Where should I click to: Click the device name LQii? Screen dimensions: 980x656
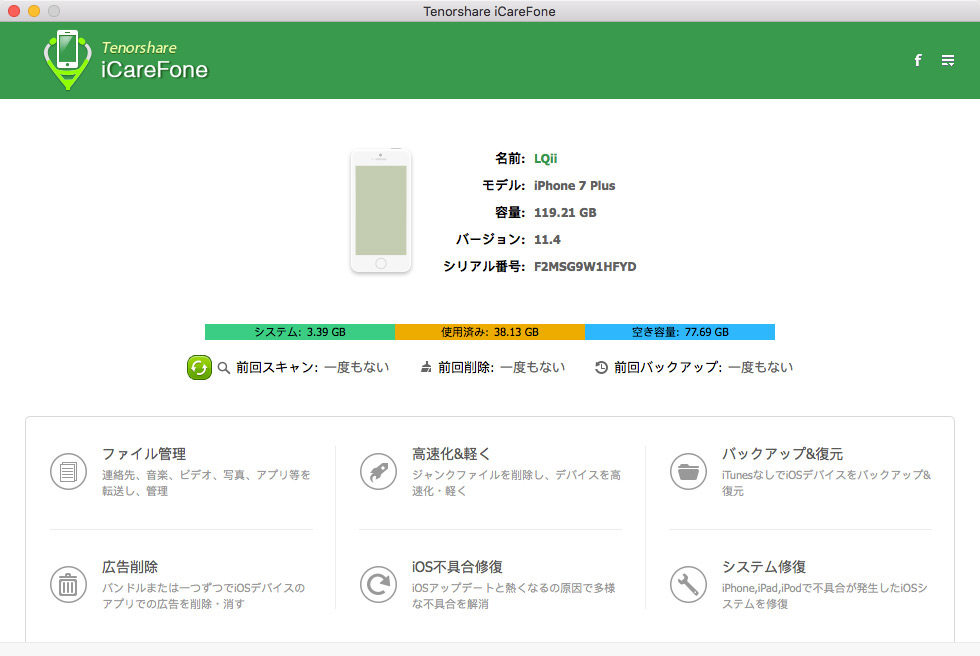click(x=545, y=159)
